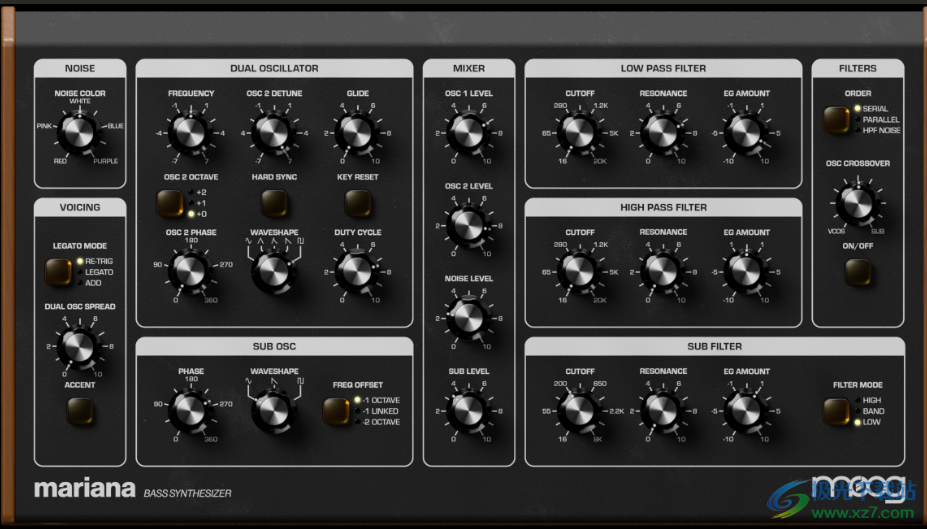The height and width of the screenshot is (529, 927).
Task: Click the OSC Crossover knob
Action: tap(857, 204)
